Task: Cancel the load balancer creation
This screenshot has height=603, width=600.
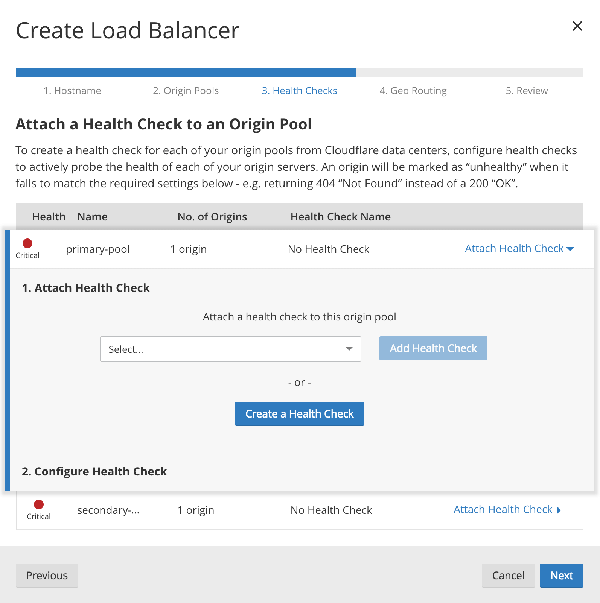Action: coord(508,575)
